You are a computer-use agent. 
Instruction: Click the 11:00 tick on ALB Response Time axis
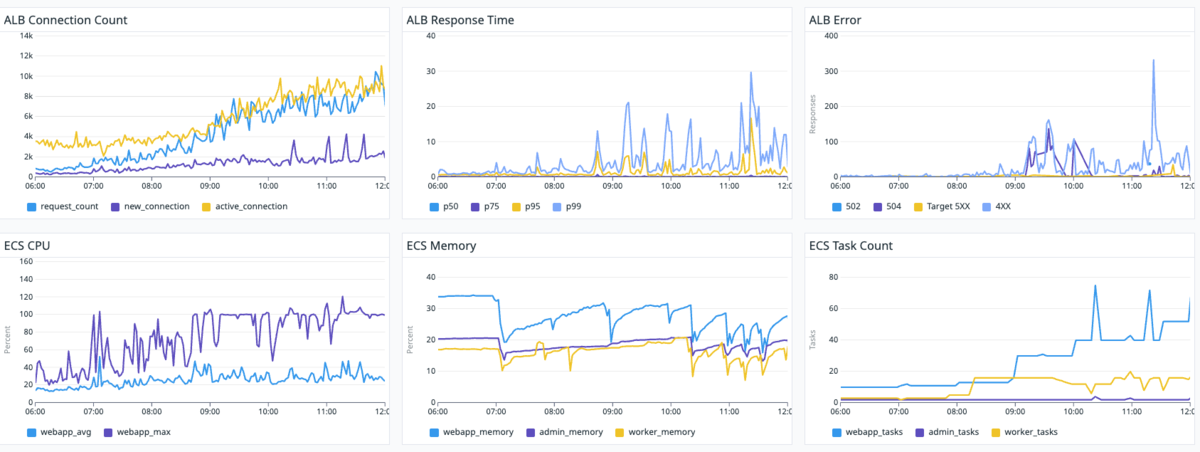[x=729, y=185]
